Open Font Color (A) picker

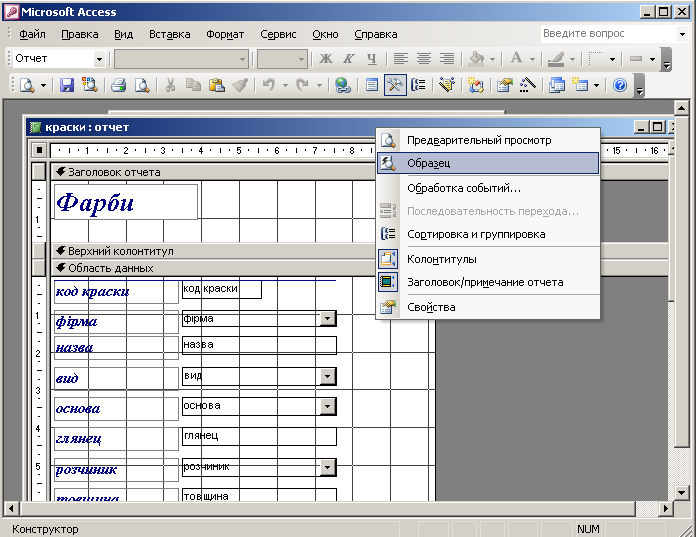click(516, 58)
